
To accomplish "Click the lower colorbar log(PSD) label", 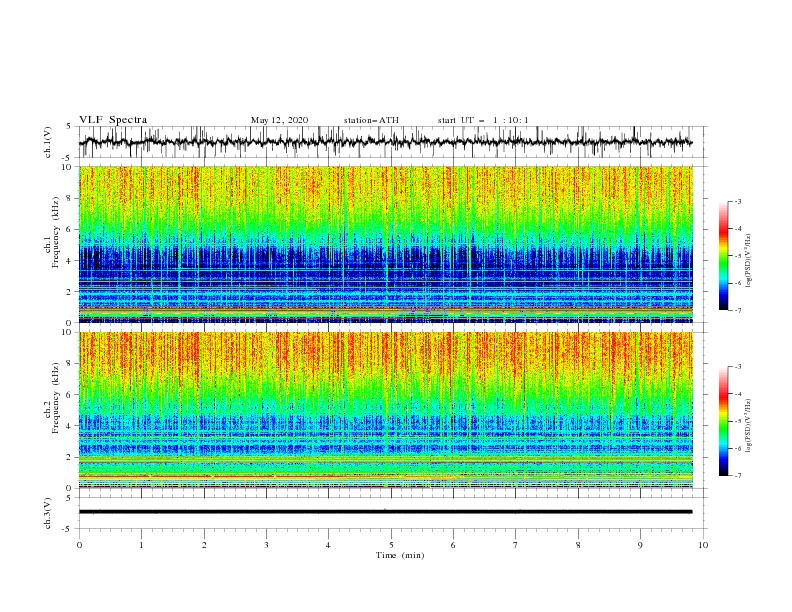I will (748, 426).
